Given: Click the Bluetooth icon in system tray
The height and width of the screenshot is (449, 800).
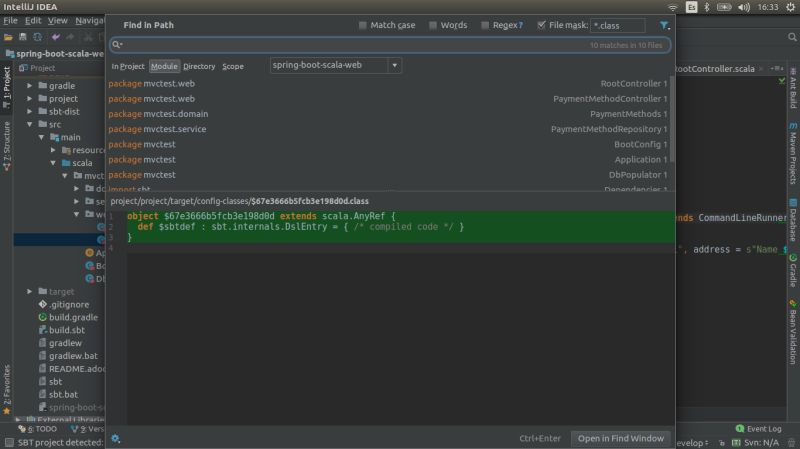Looking at the screenshot, I should tap(707, 7).
